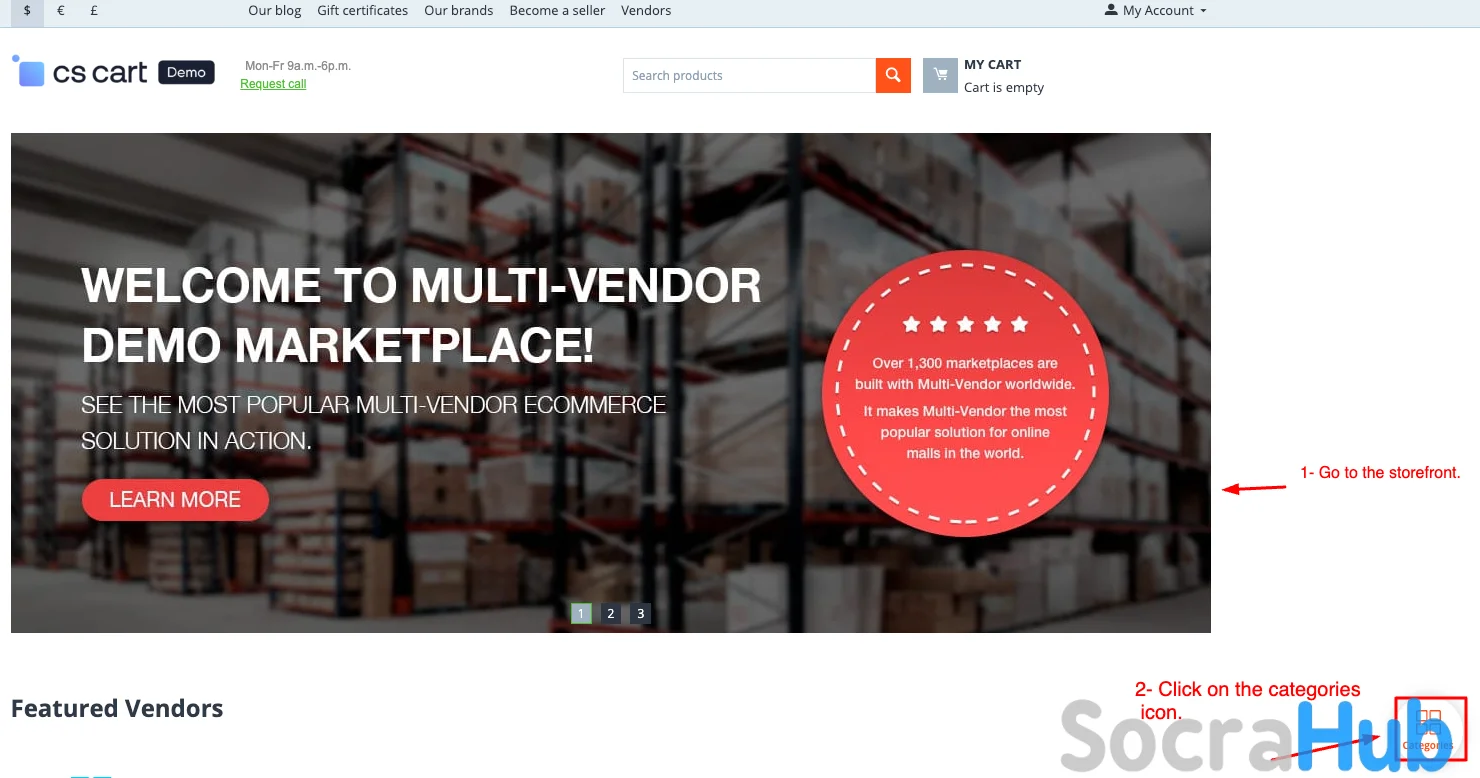Screen dimensions: 1480x778
Task: Click the Featured Vendors heading
Action: click(117, 709)
